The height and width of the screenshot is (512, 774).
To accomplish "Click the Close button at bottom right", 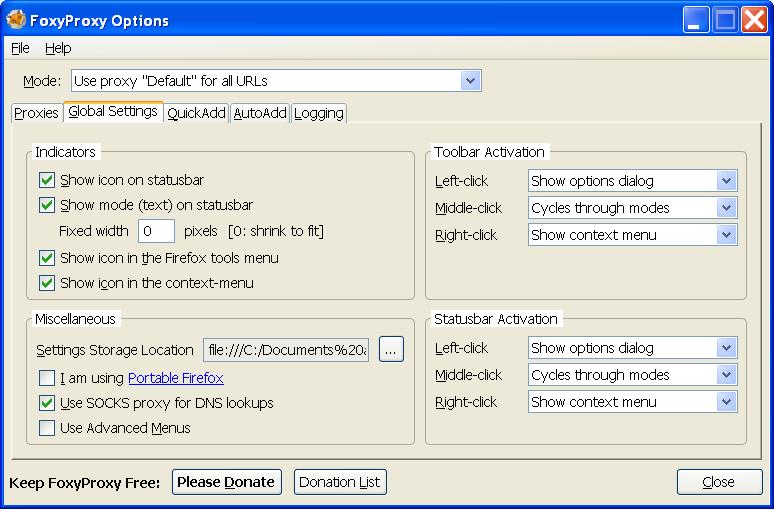I will 720,482.
